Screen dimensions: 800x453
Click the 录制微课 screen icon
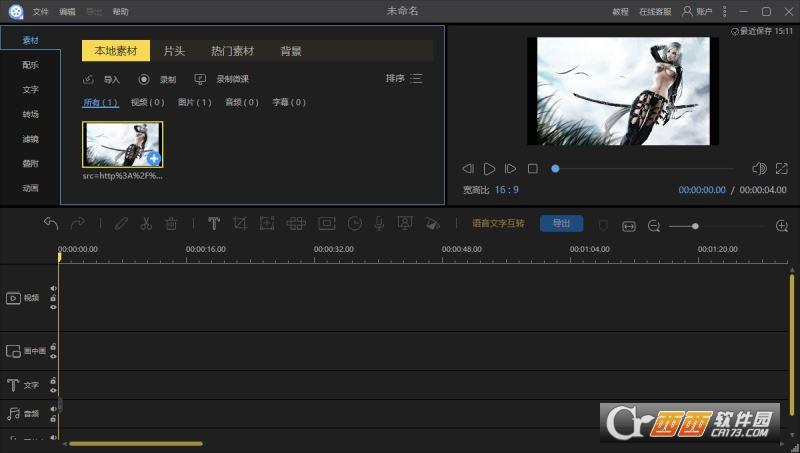point(200,79)
